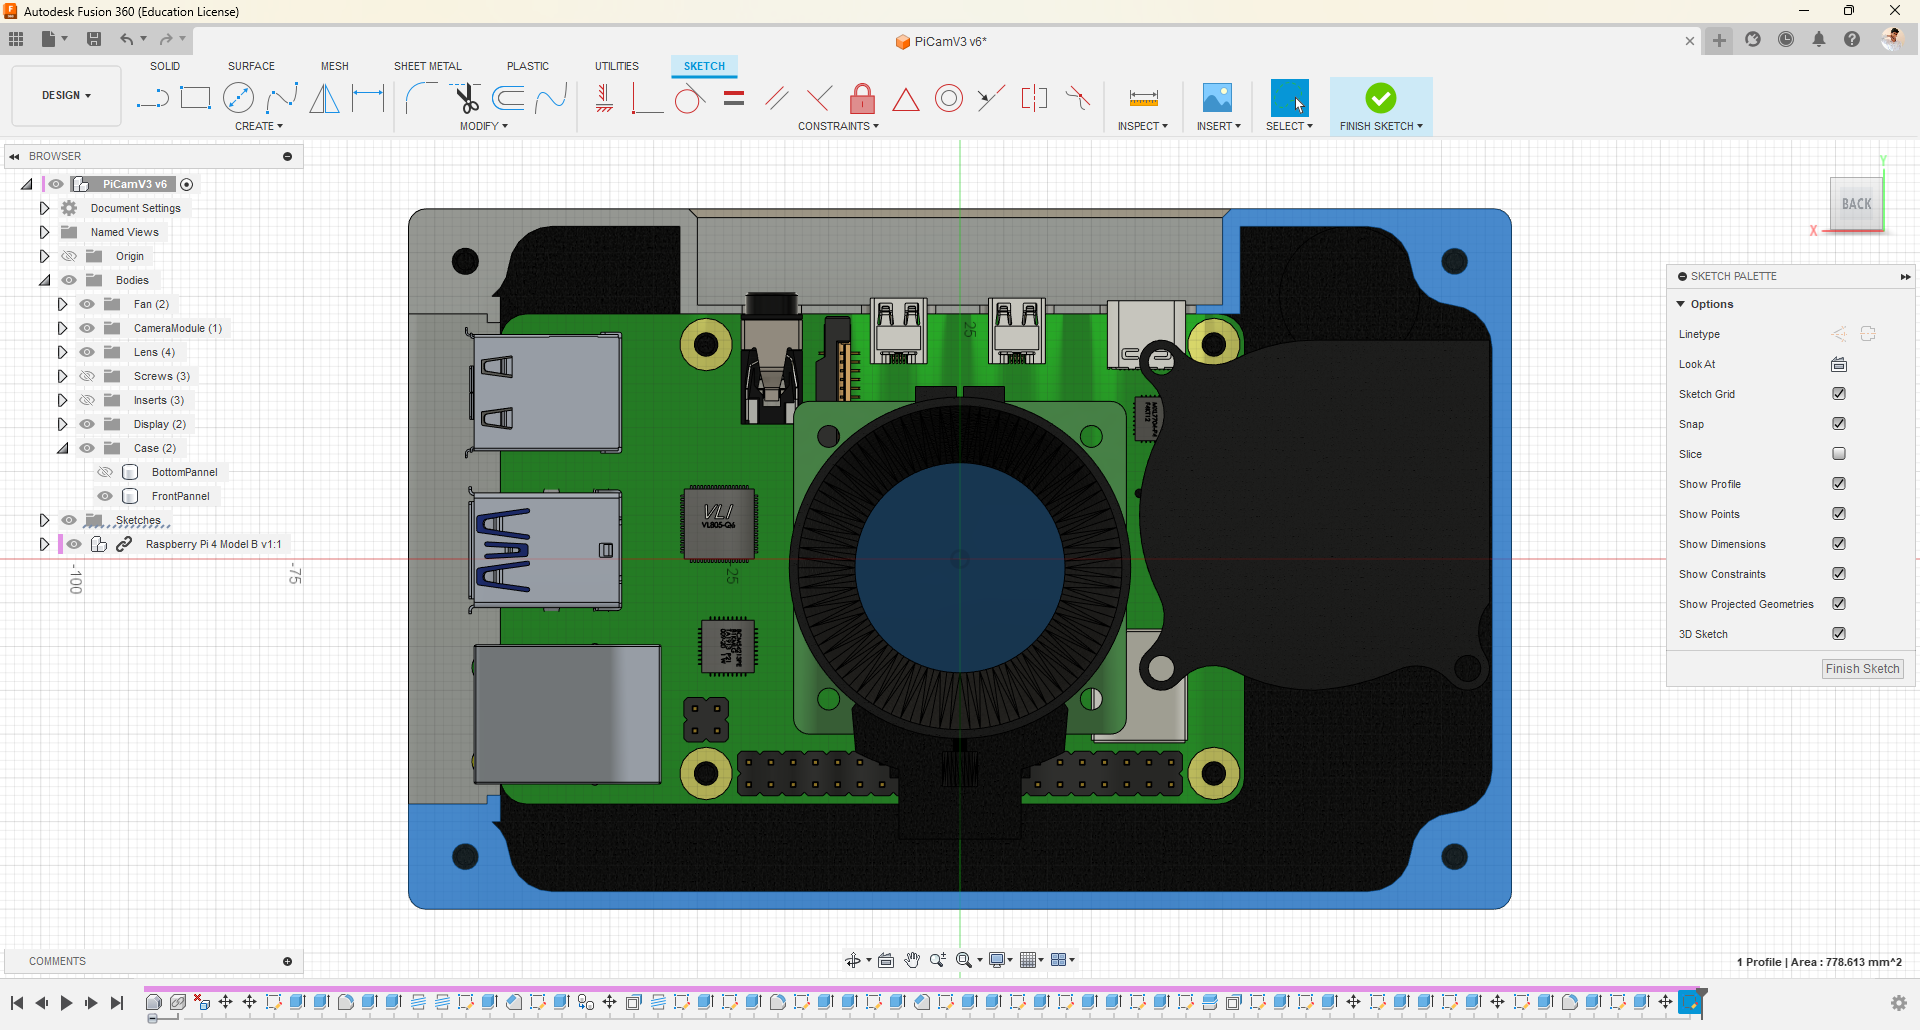Hide the FrontPannel body

point(105,496)
